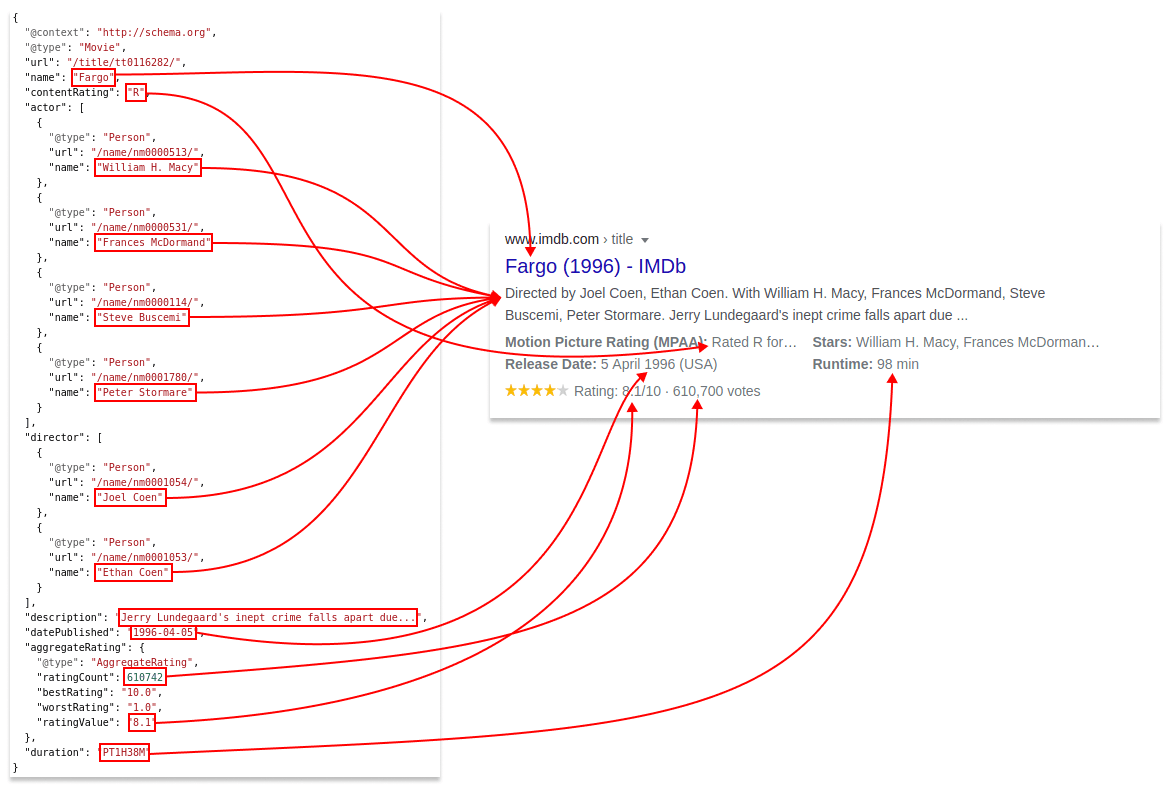Open the dropdown arrow next to www.imdb.com title
The width and height of the screenshot is (1170, 787).
pos(645,240)
